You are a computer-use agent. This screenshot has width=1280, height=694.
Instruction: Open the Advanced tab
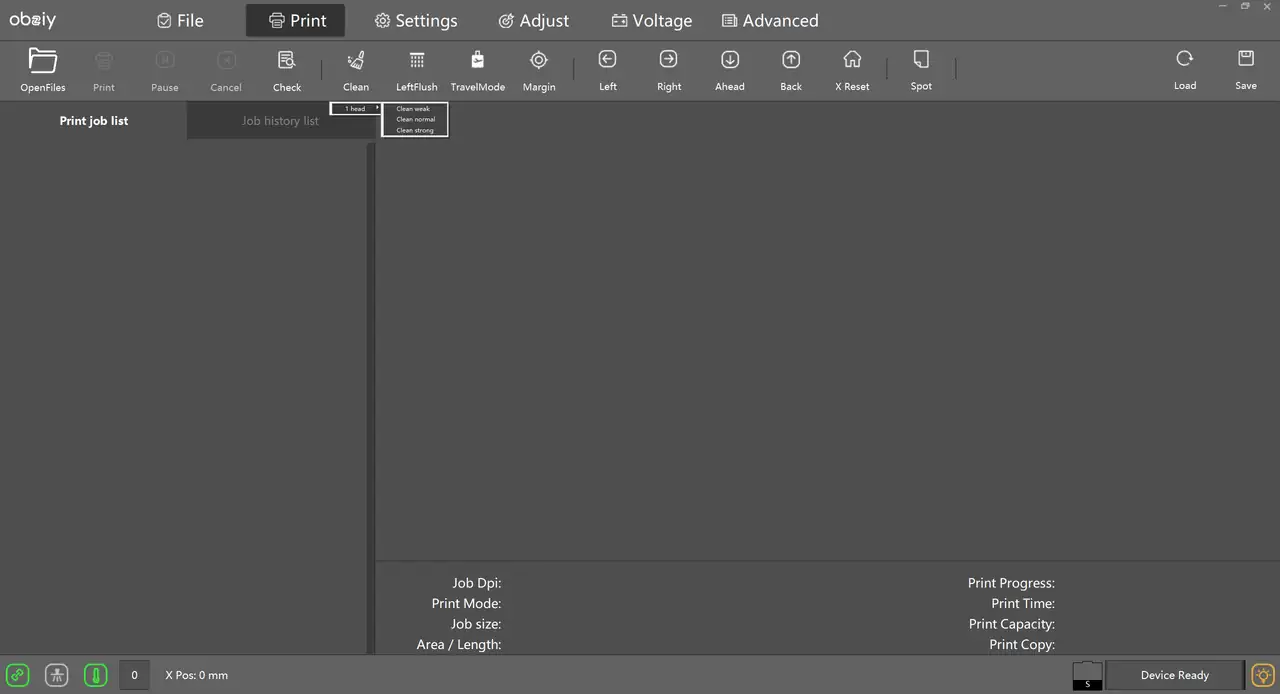[770, 20]
